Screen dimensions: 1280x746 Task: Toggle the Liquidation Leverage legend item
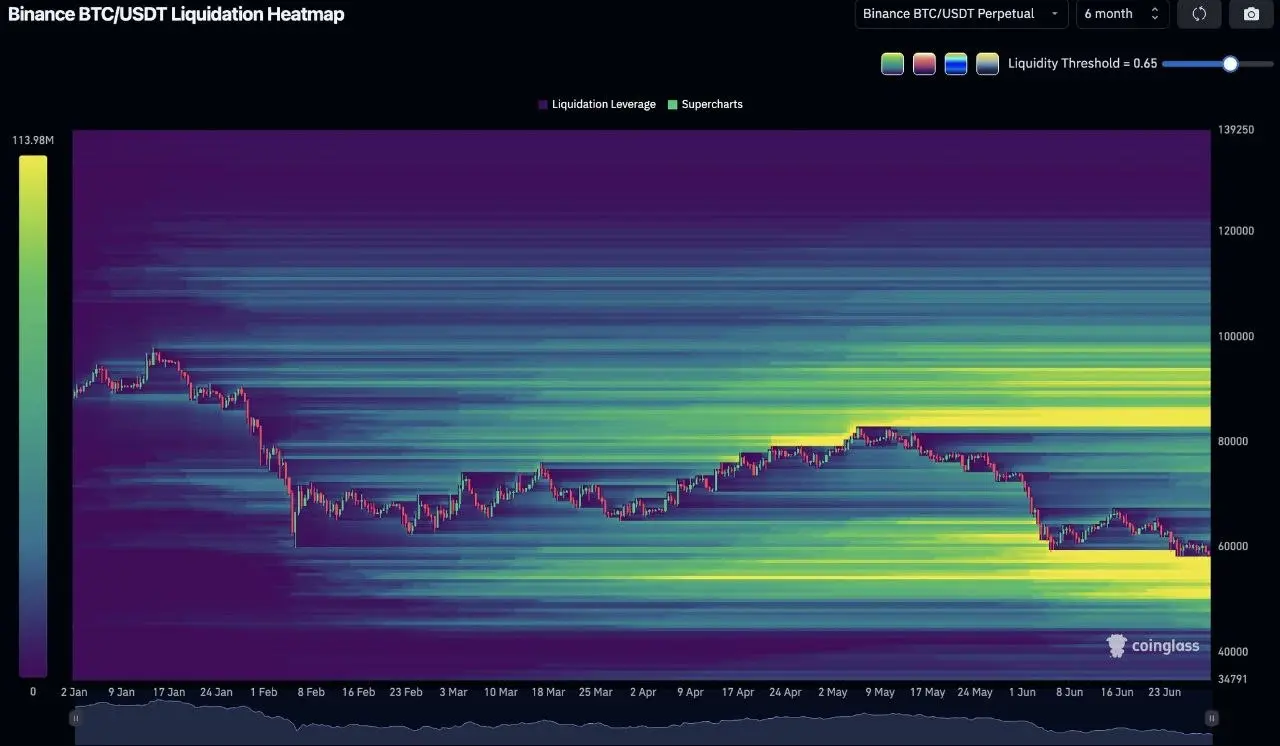[597, 104]
